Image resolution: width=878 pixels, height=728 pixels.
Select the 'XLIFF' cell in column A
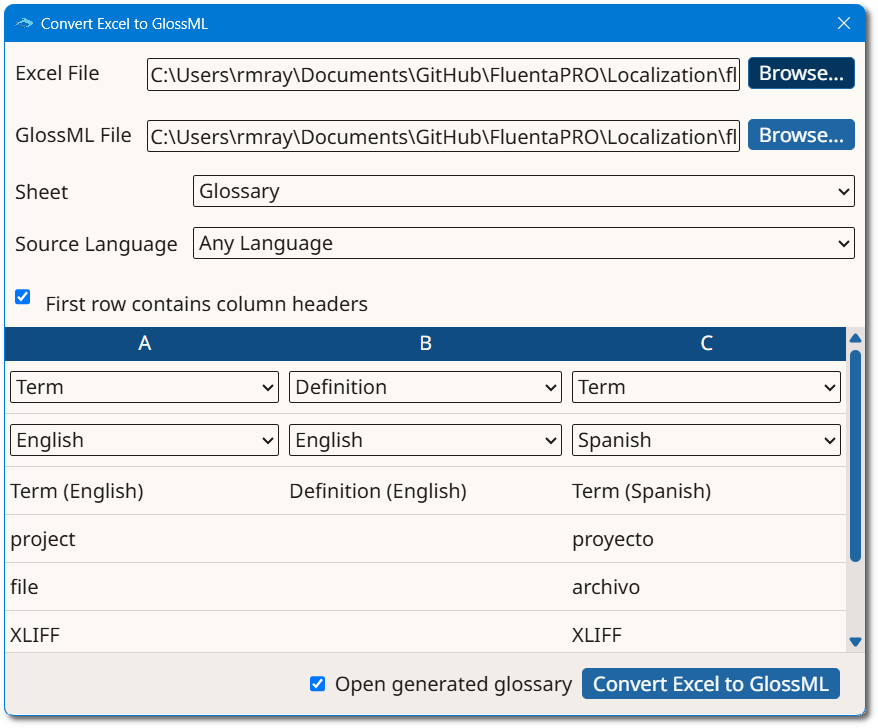146,633
